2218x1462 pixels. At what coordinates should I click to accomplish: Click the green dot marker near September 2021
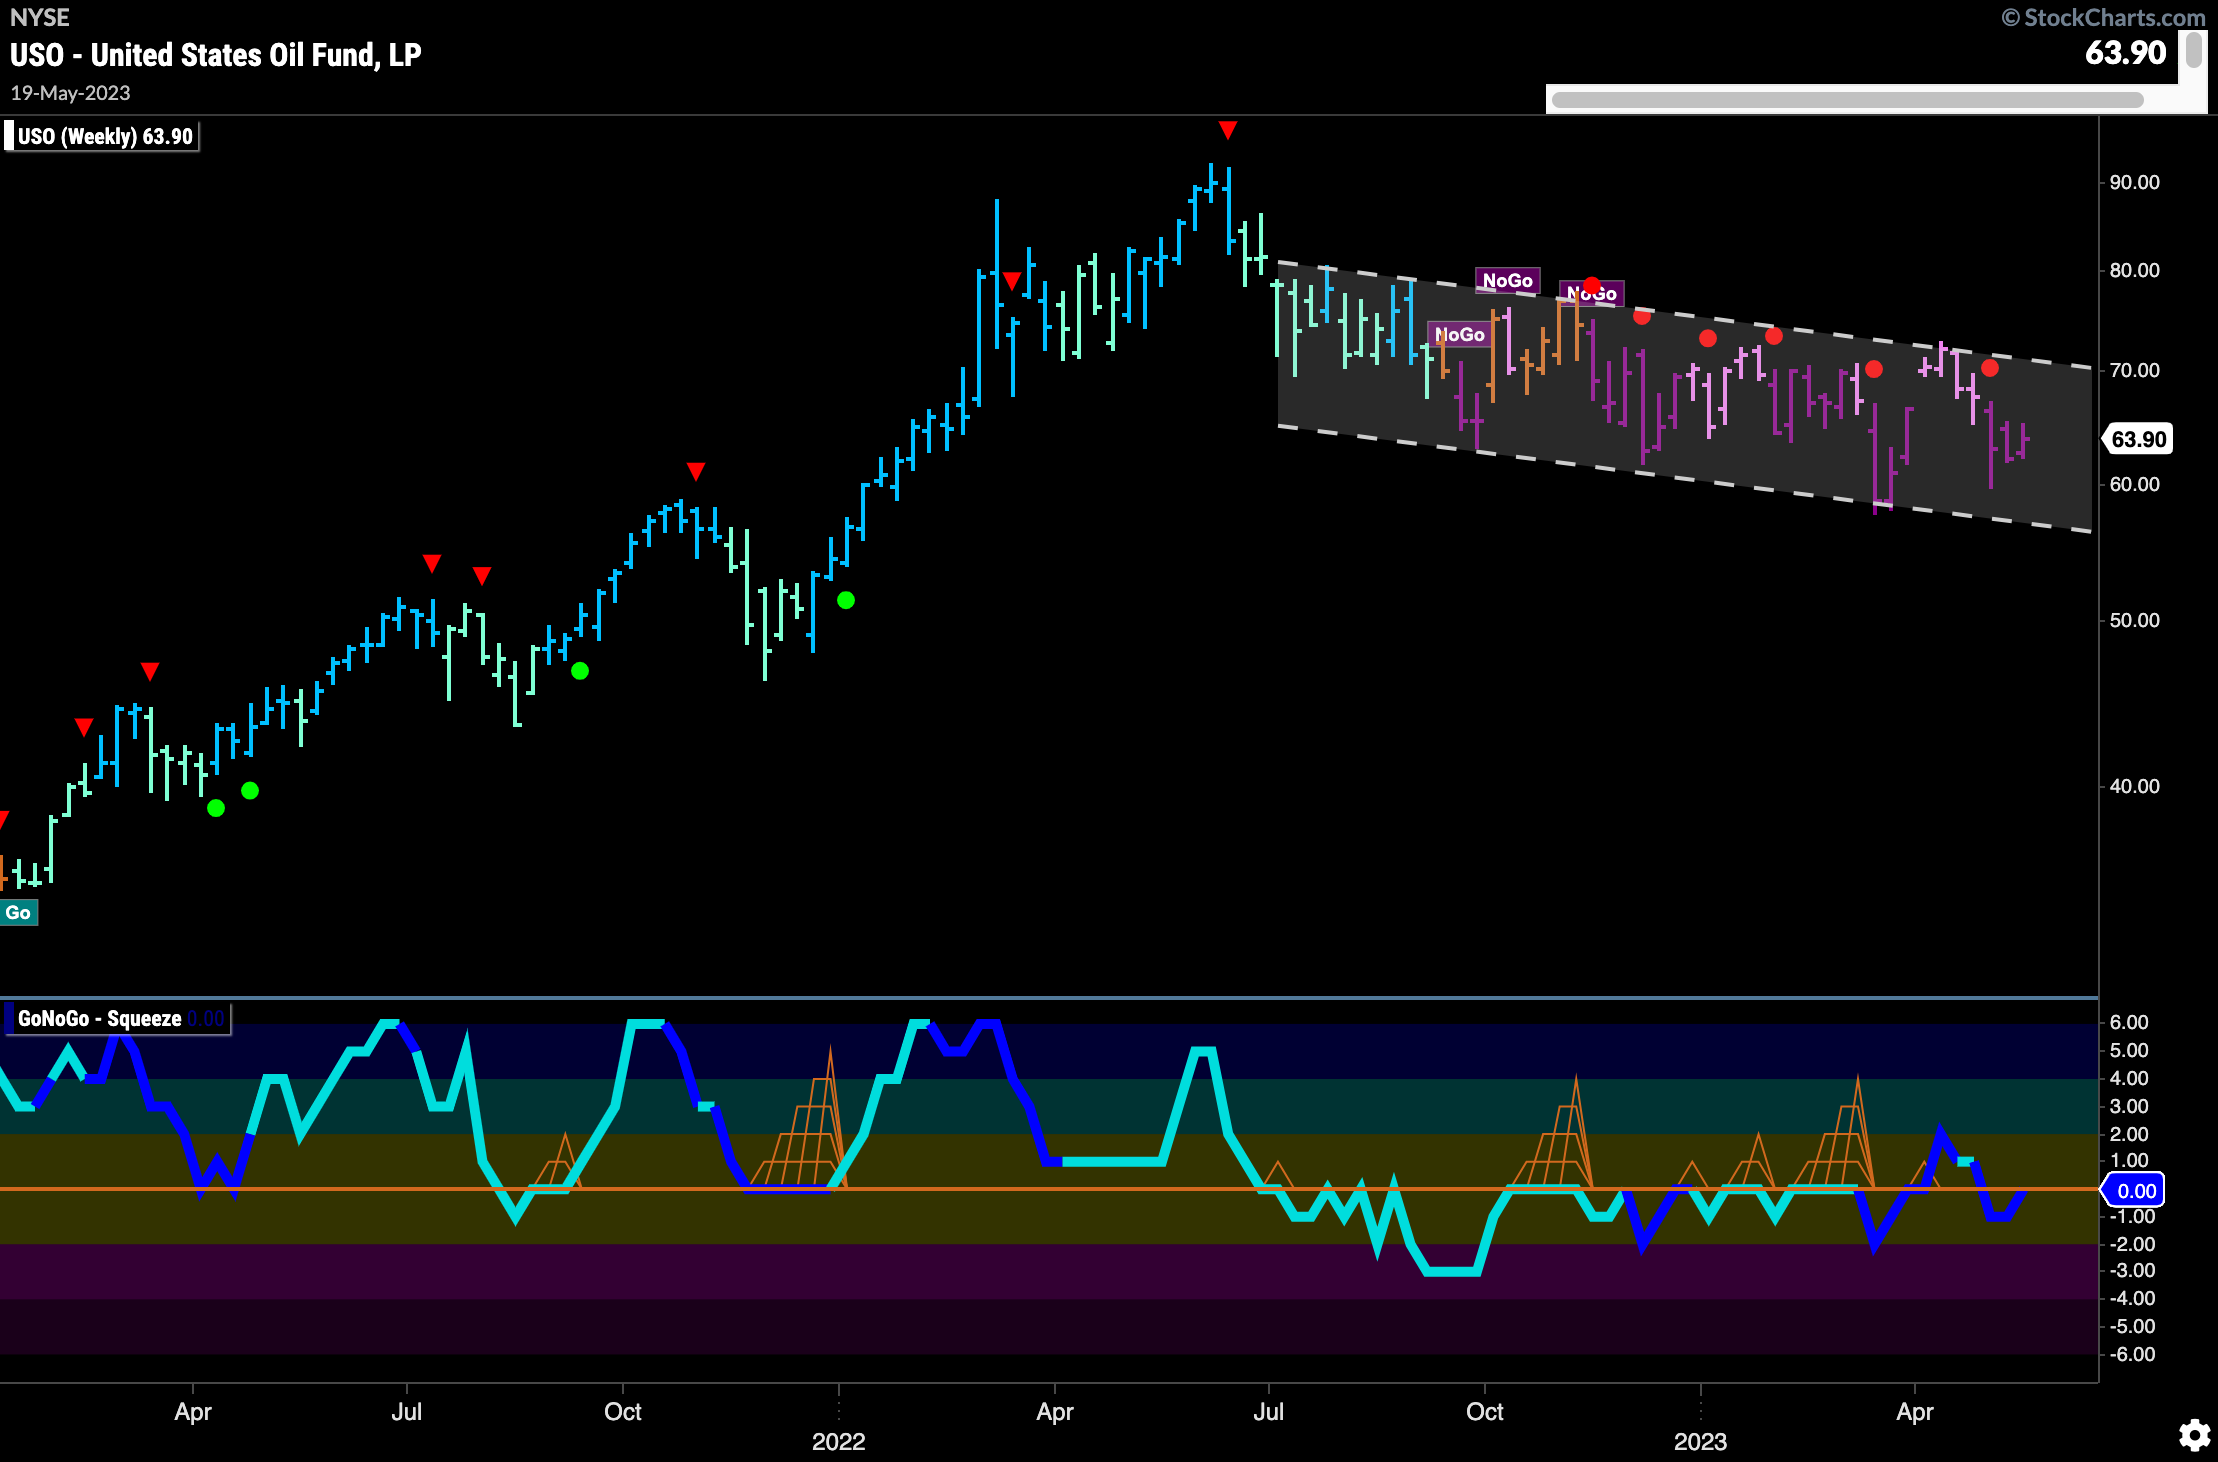580,671
